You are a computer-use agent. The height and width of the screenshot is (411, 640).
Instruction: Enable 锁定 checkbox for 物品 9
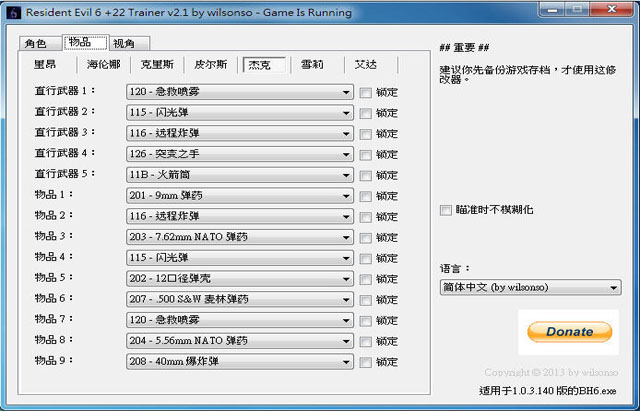tap(365, 362)
